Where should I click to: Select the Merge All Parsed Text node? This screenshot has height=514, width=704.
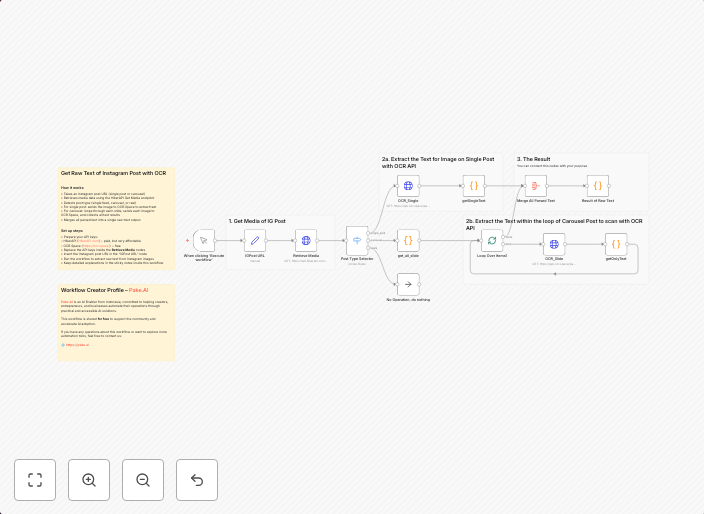[536, 186]
